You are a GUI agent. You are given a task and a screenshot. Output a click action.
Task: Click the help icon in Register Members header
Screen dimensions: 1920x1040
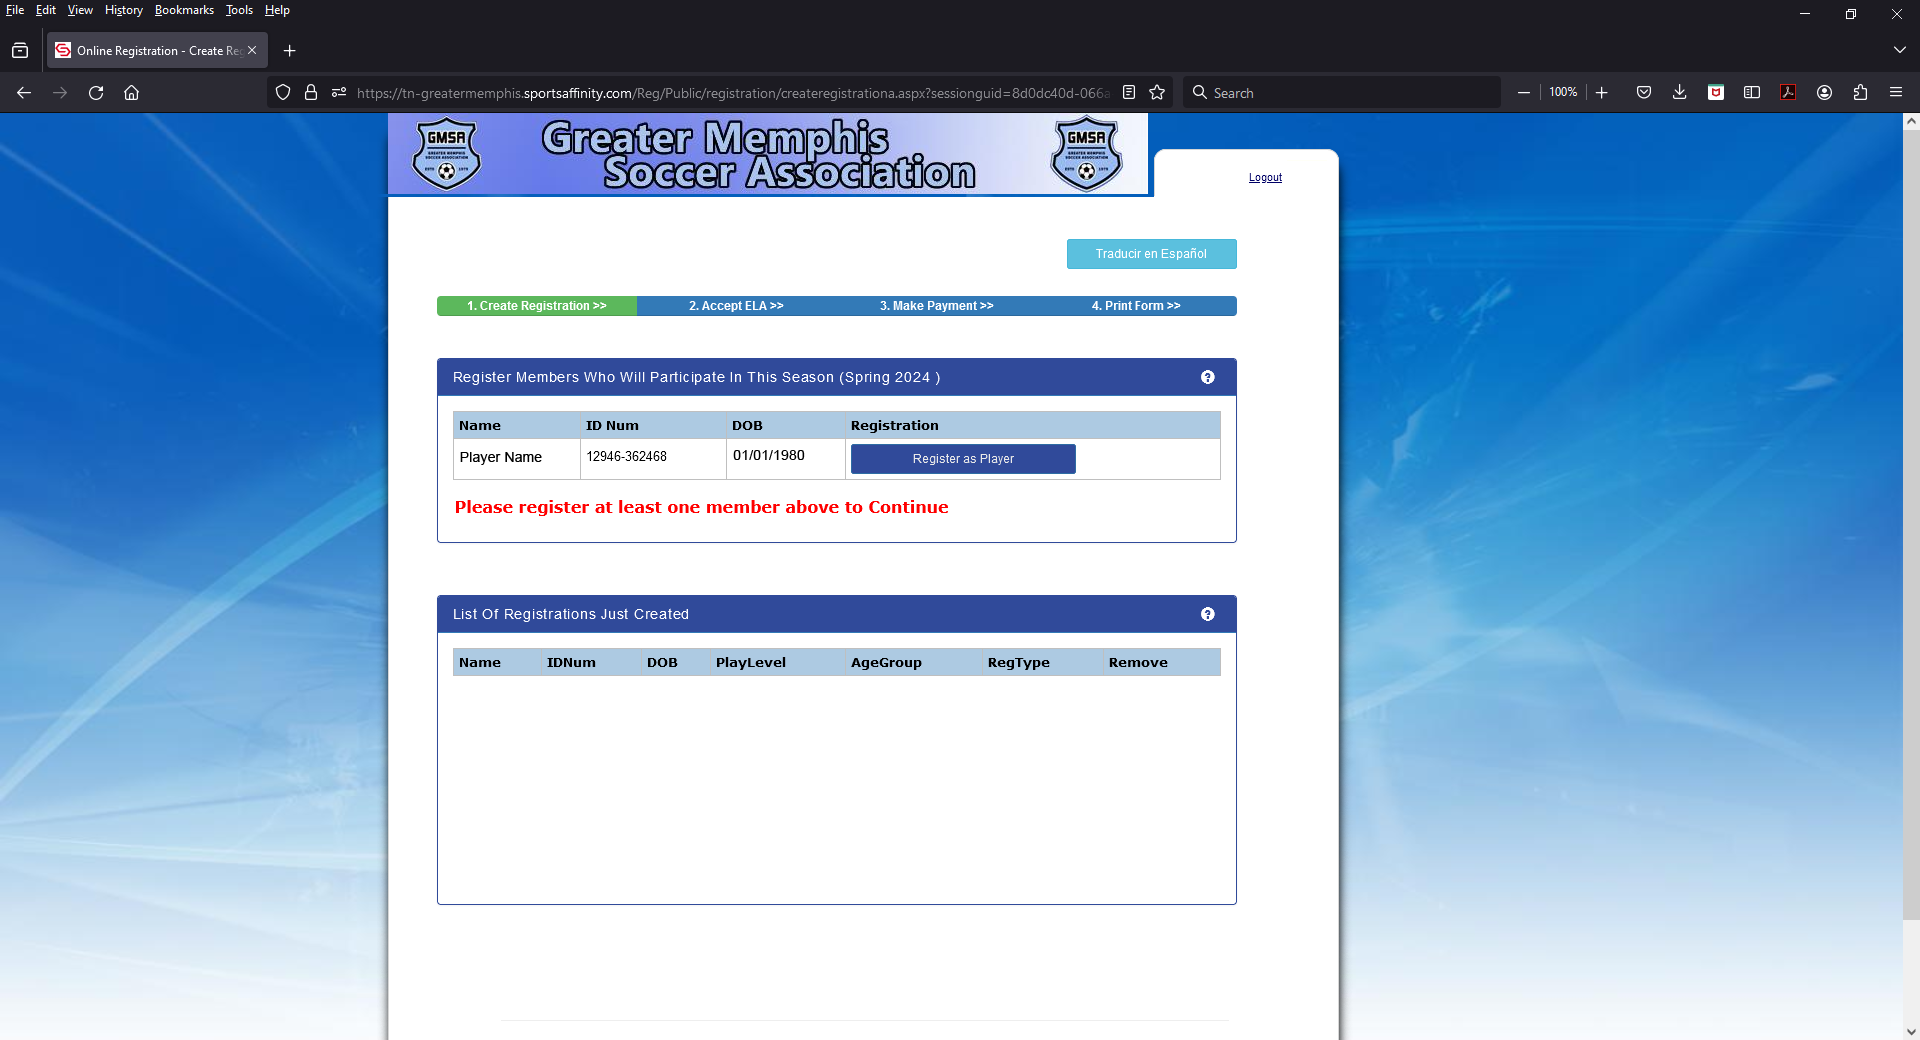1207,377
